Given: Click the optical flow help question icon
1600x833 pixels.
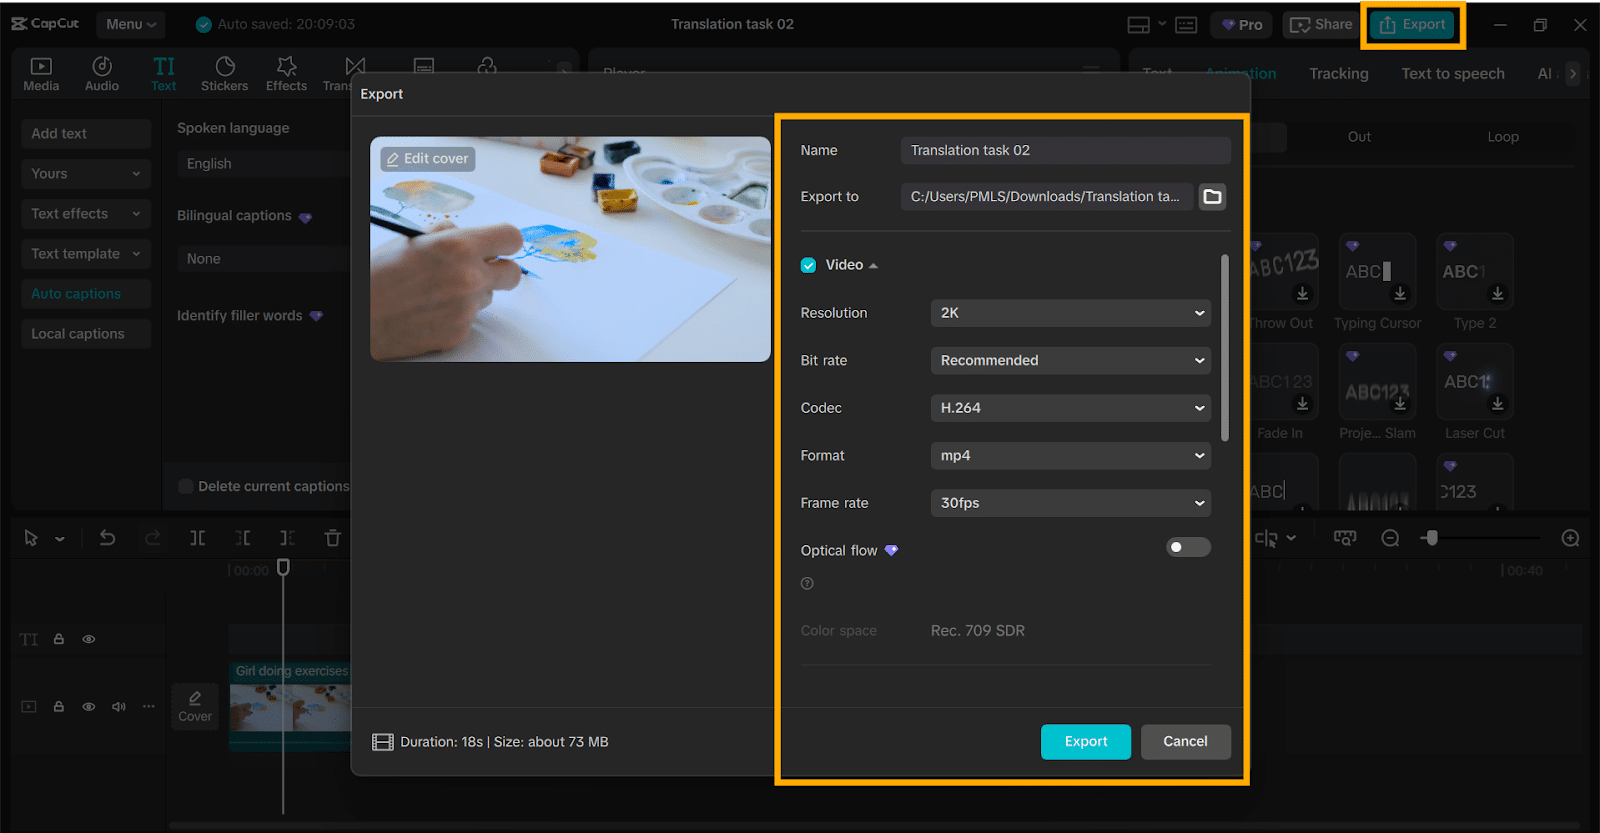Looking at the screenshot, I should pyautogui.click(x=807, y=584).
